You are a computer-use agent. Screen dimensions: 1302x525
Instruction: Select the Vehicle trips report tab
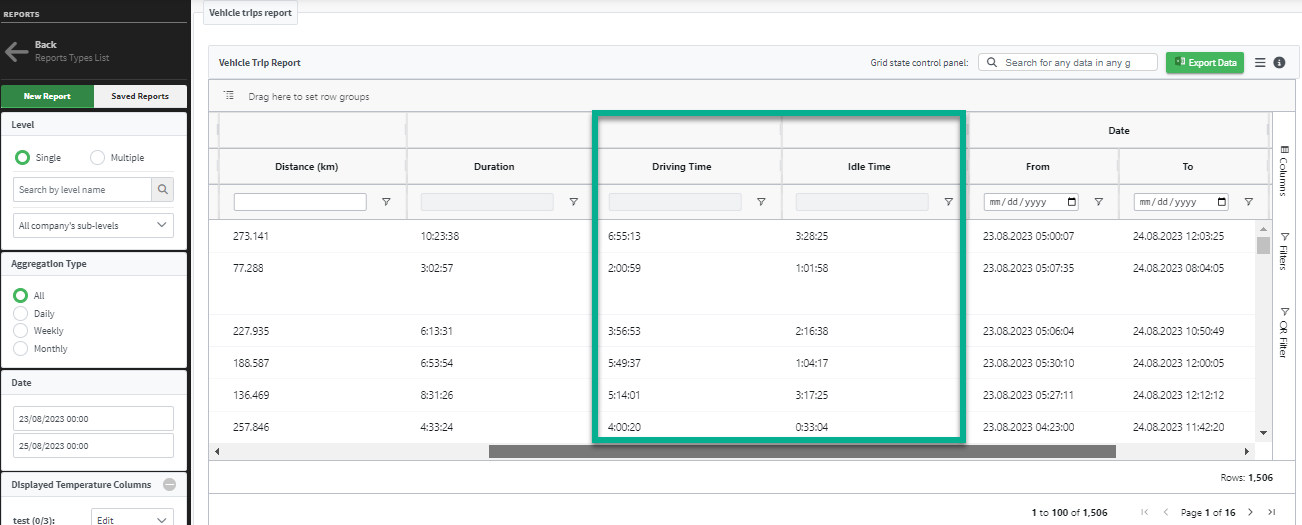pos(250,13)
